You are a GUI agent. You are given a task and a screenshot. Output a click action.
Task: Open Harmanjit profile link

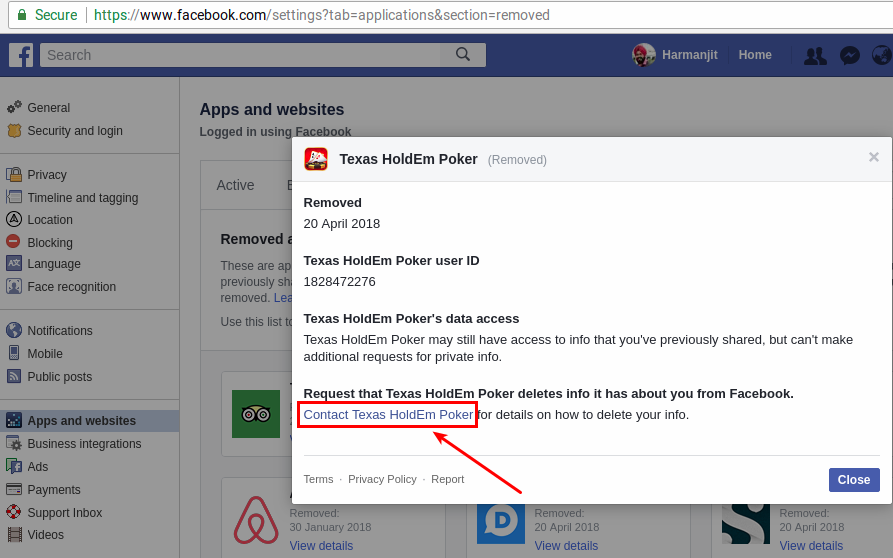pos(689,55)
